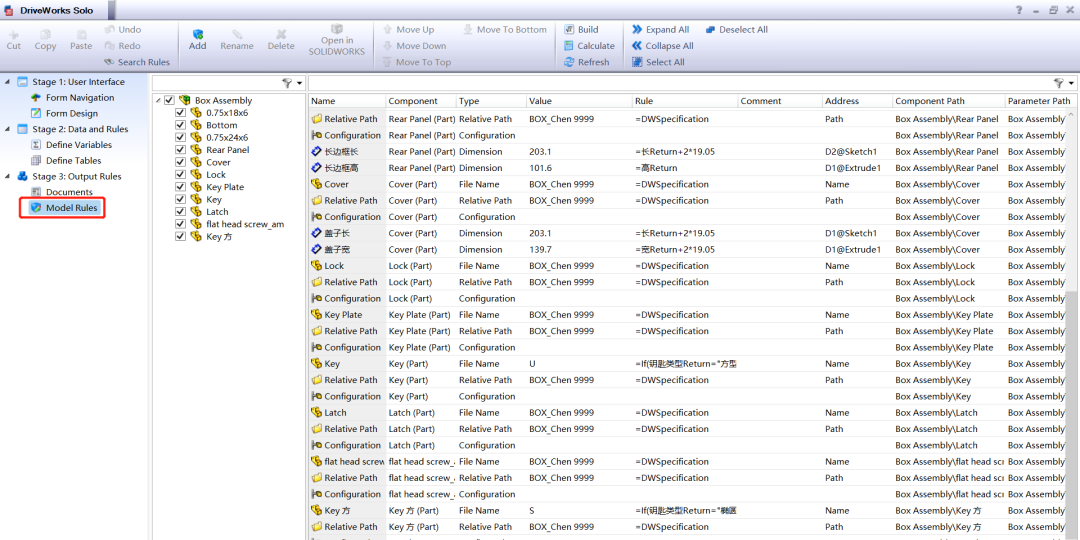
Task: Click the Cut toolbar icon
Action: click(13, 34)
